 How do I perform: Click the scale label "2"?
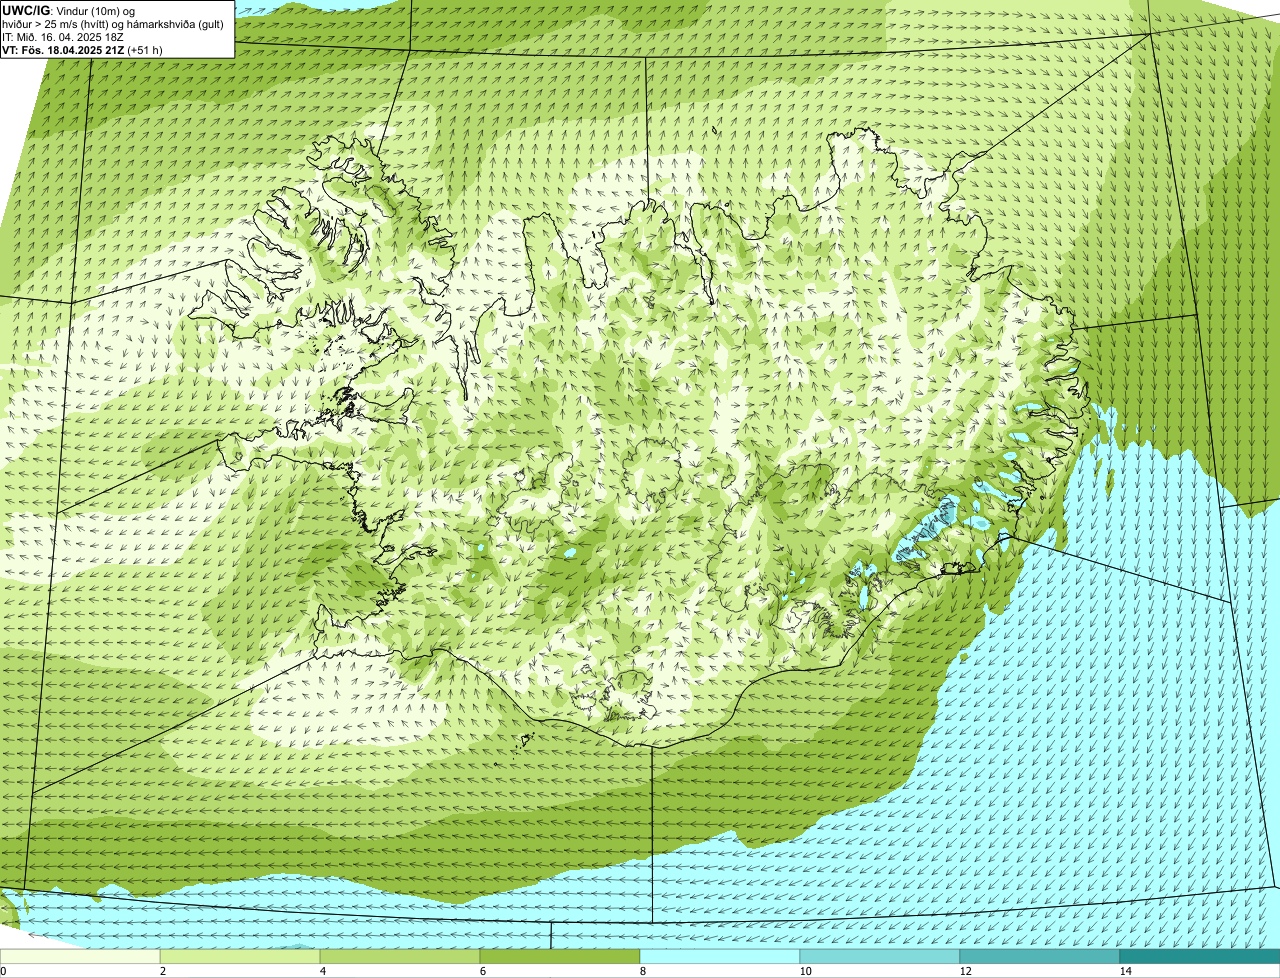[162, 971]
